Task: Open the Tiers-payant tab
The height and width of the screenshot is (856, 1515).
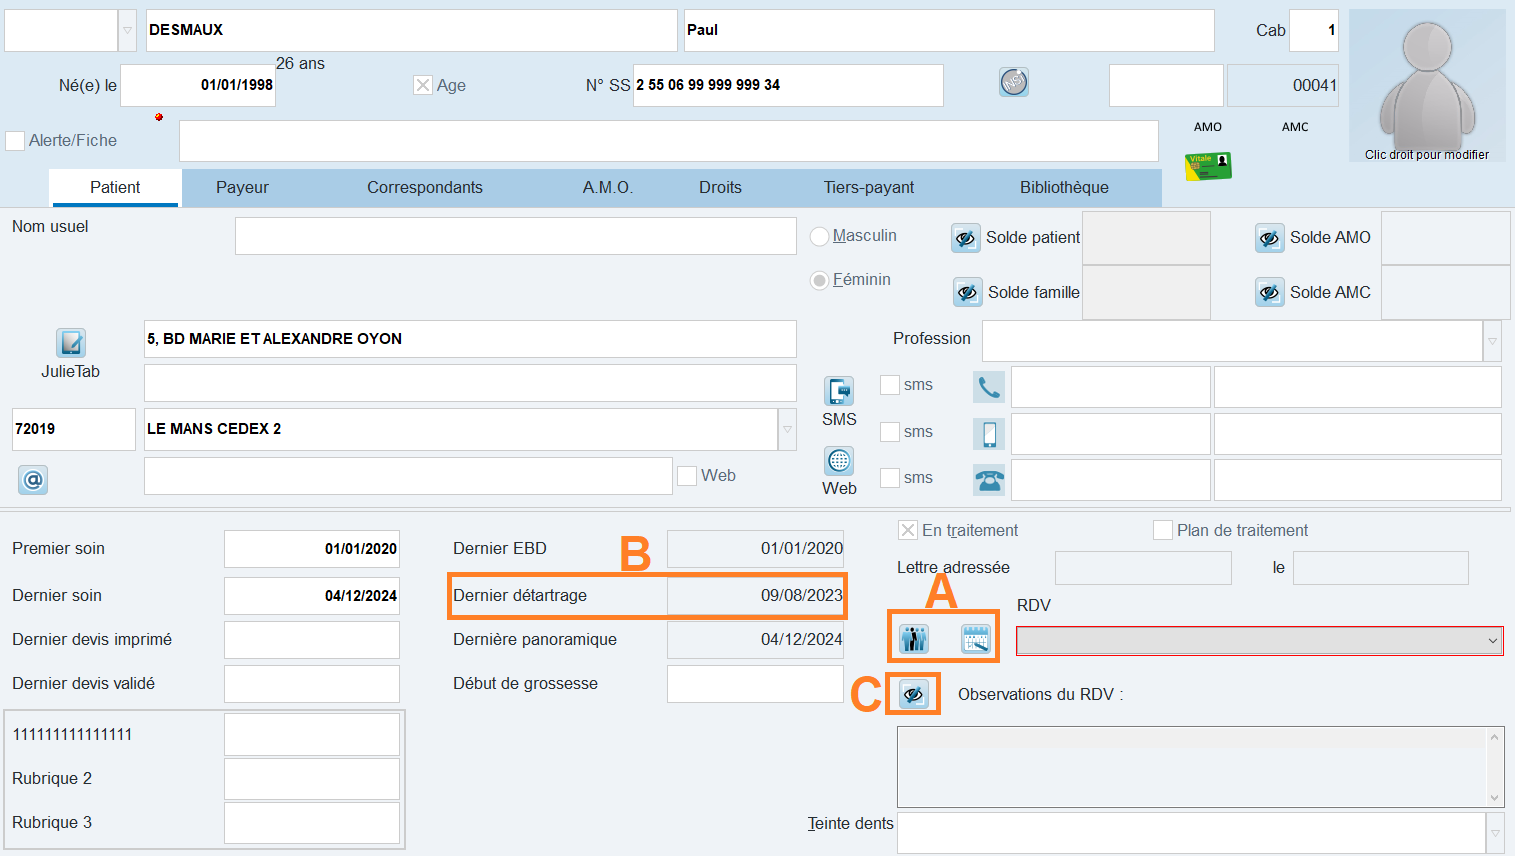Action: 868,187
